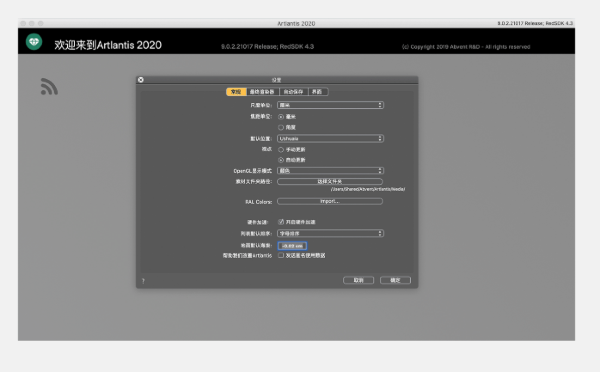Open the Interface (界面) tab

pos(317,92)
